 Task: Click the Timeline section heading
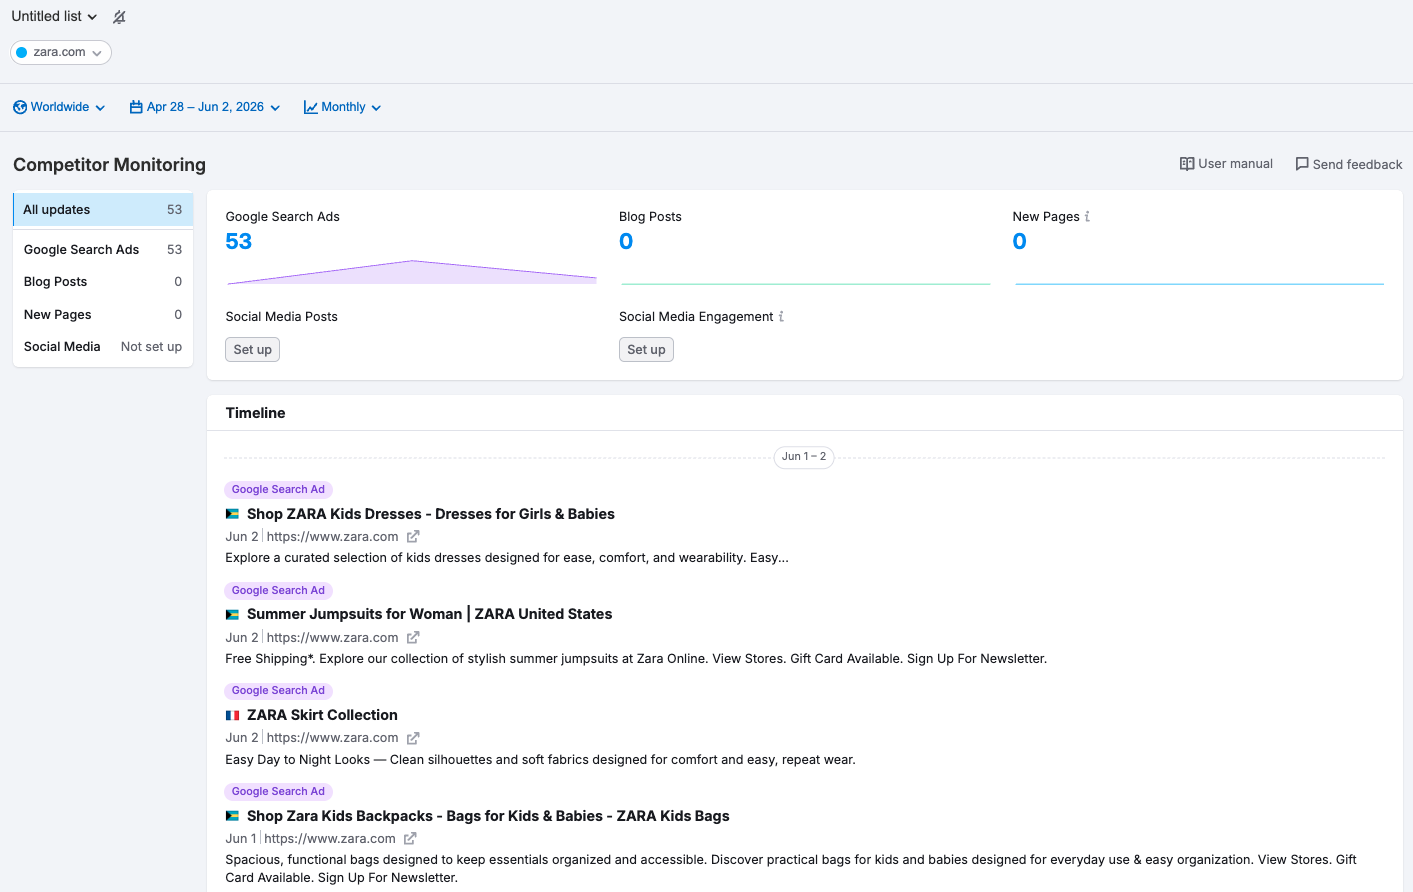pos(255,413)
